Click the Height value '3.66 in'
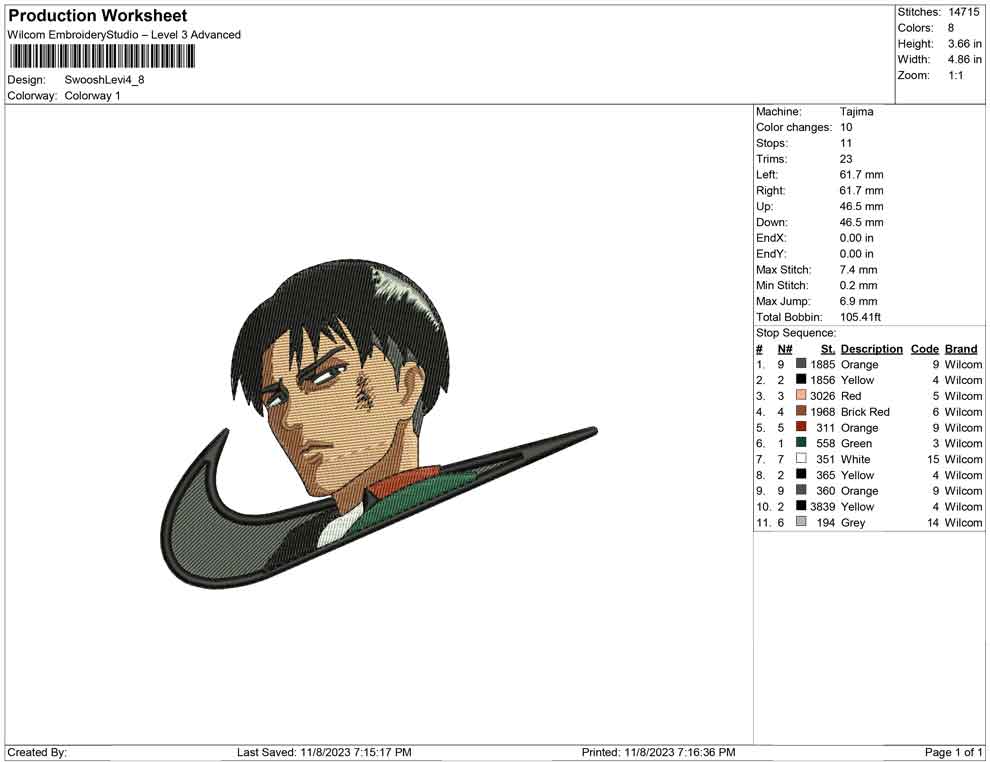990x762 pixels. (965, 44)
